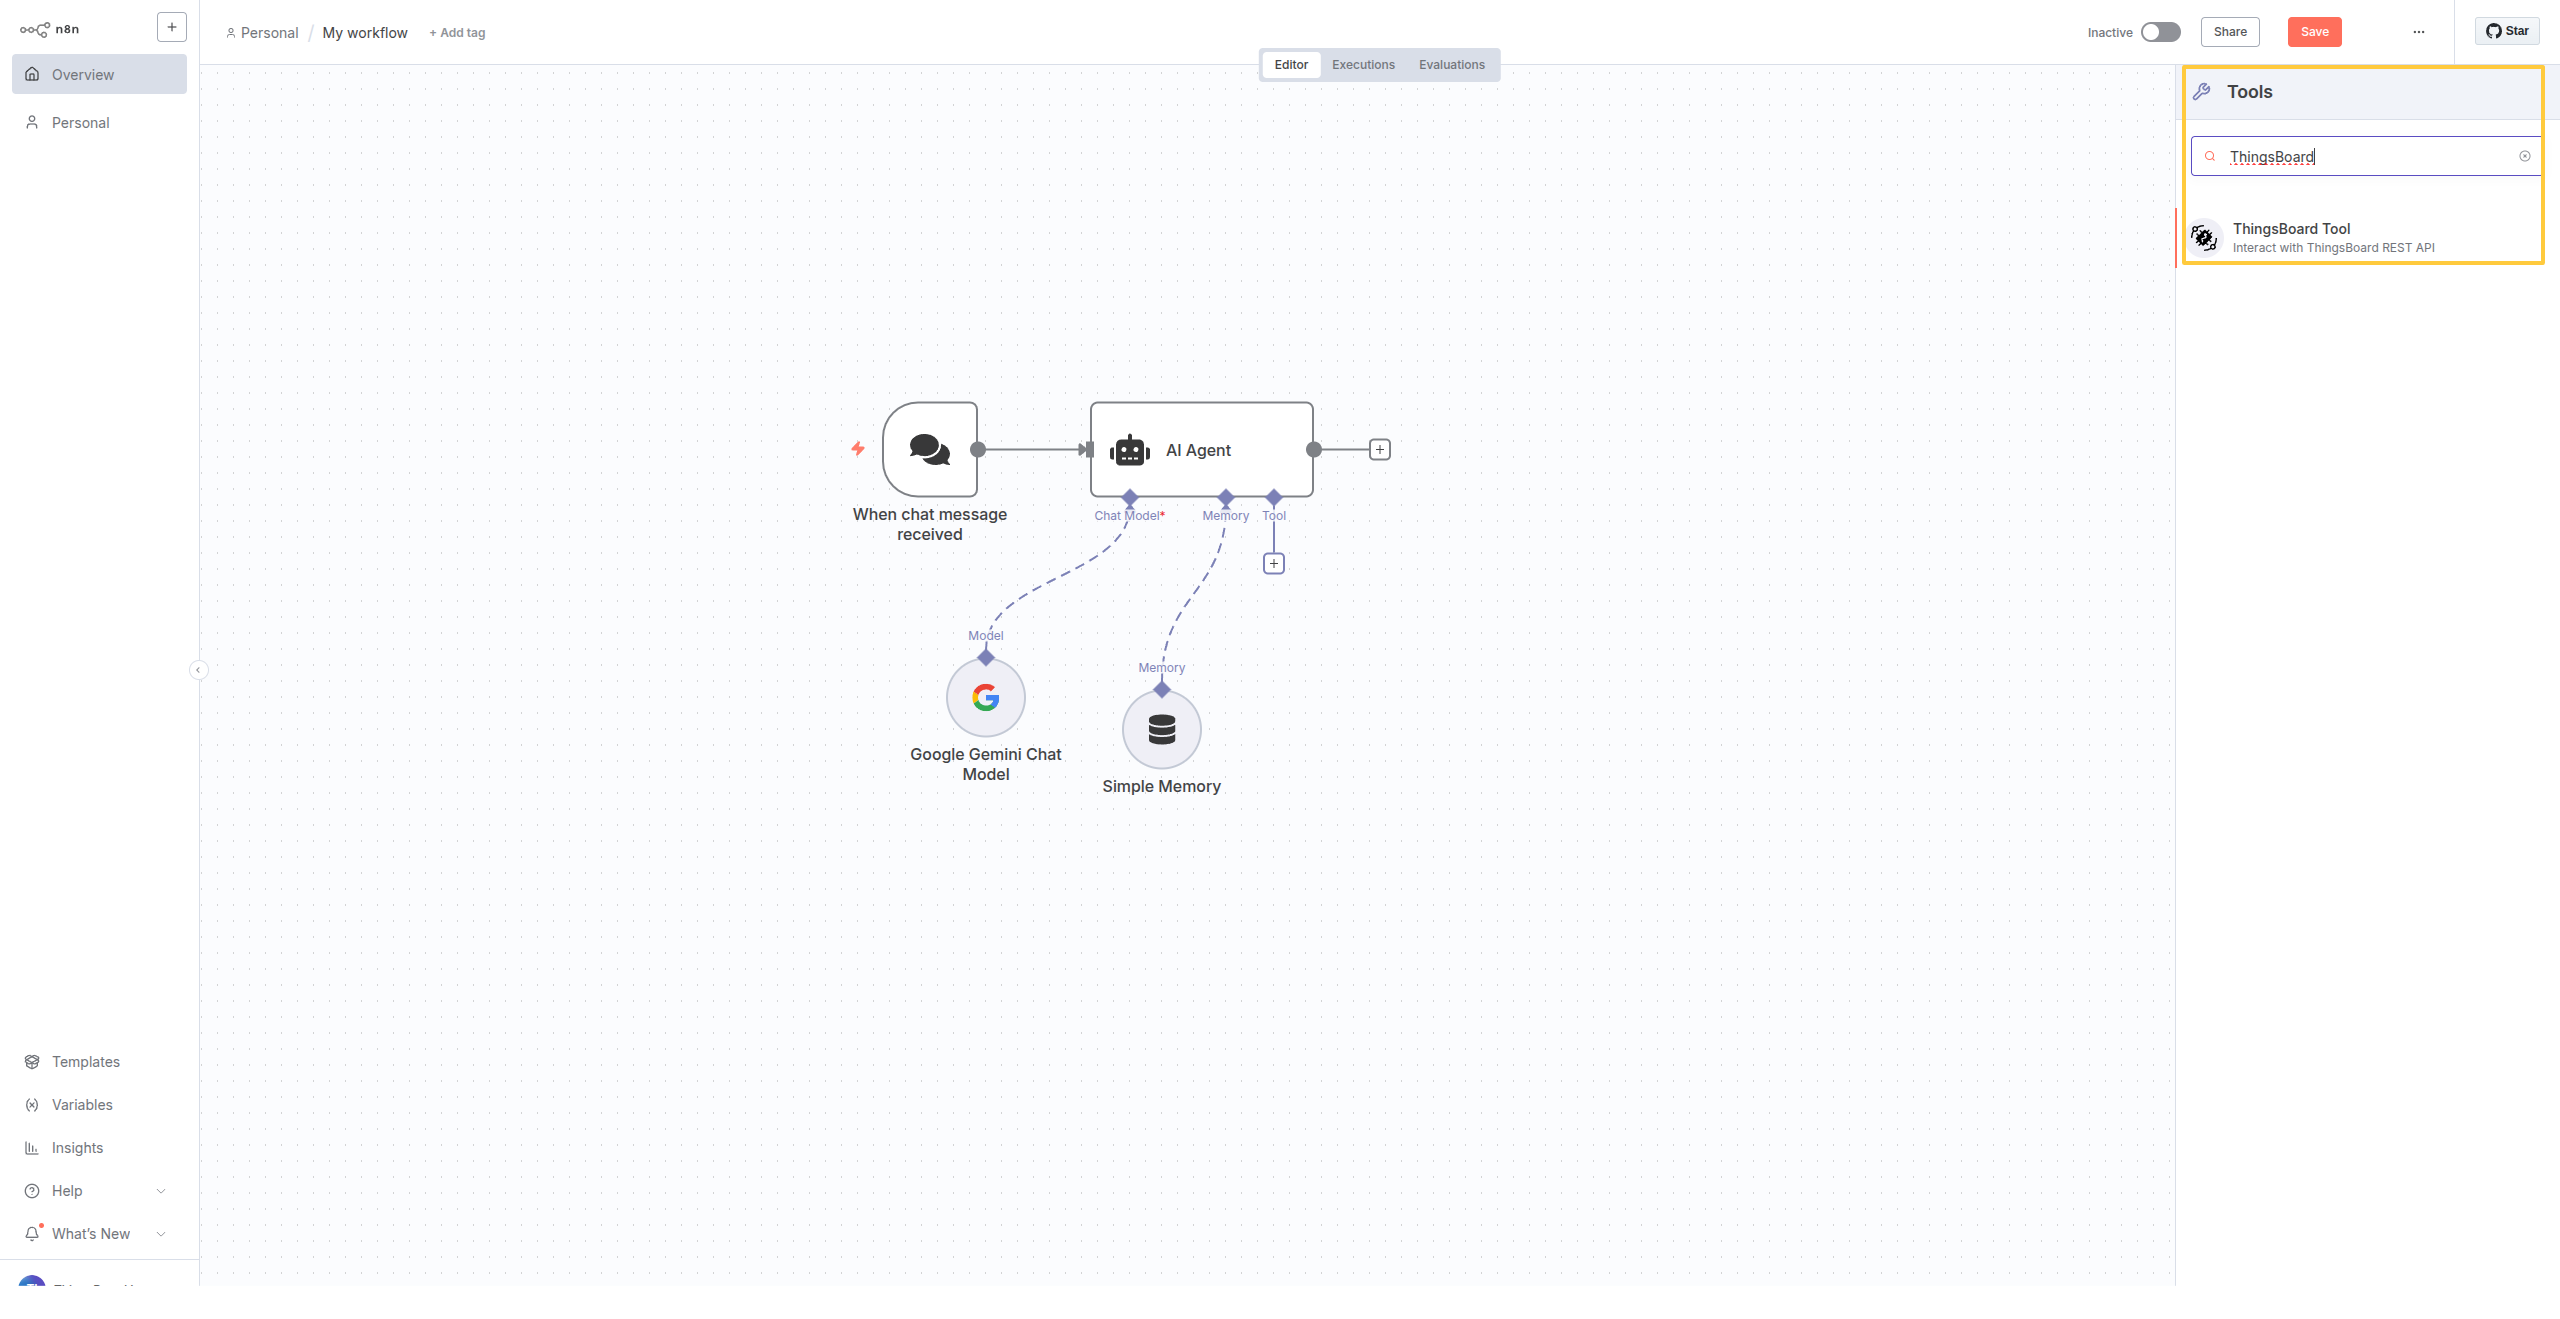Switch to the Executions tab
This screenshot has height=1319, width=2560.
tap(1363, 65)
